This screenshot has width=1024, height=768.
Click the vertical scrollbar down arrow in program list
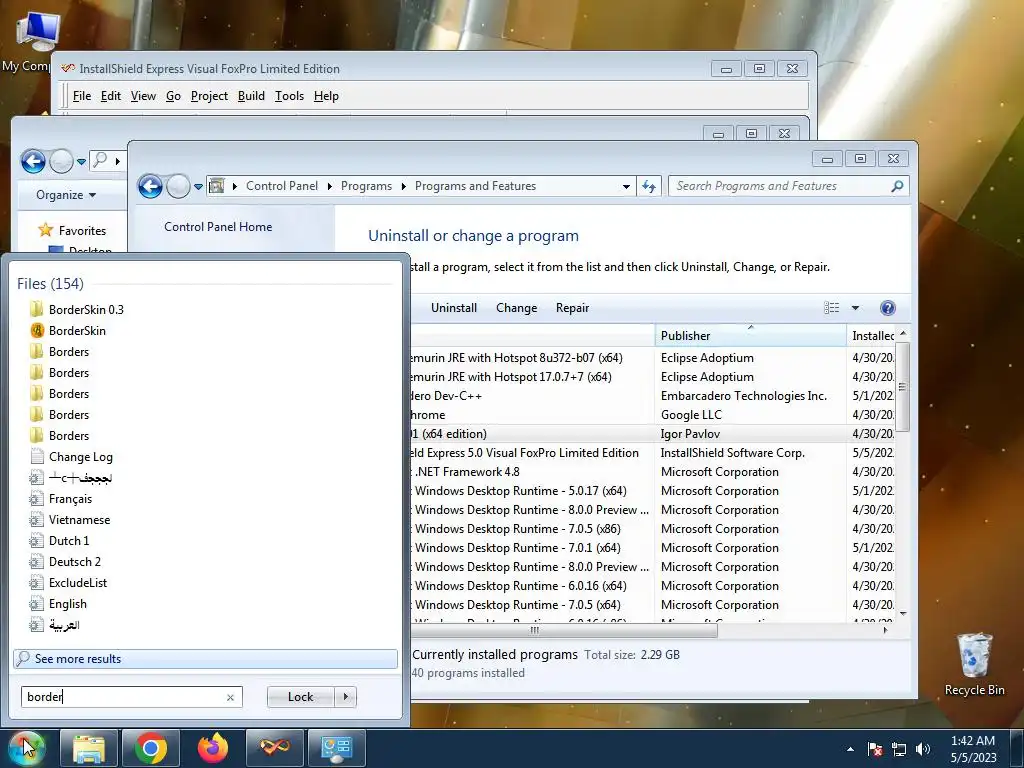point(903,613)
